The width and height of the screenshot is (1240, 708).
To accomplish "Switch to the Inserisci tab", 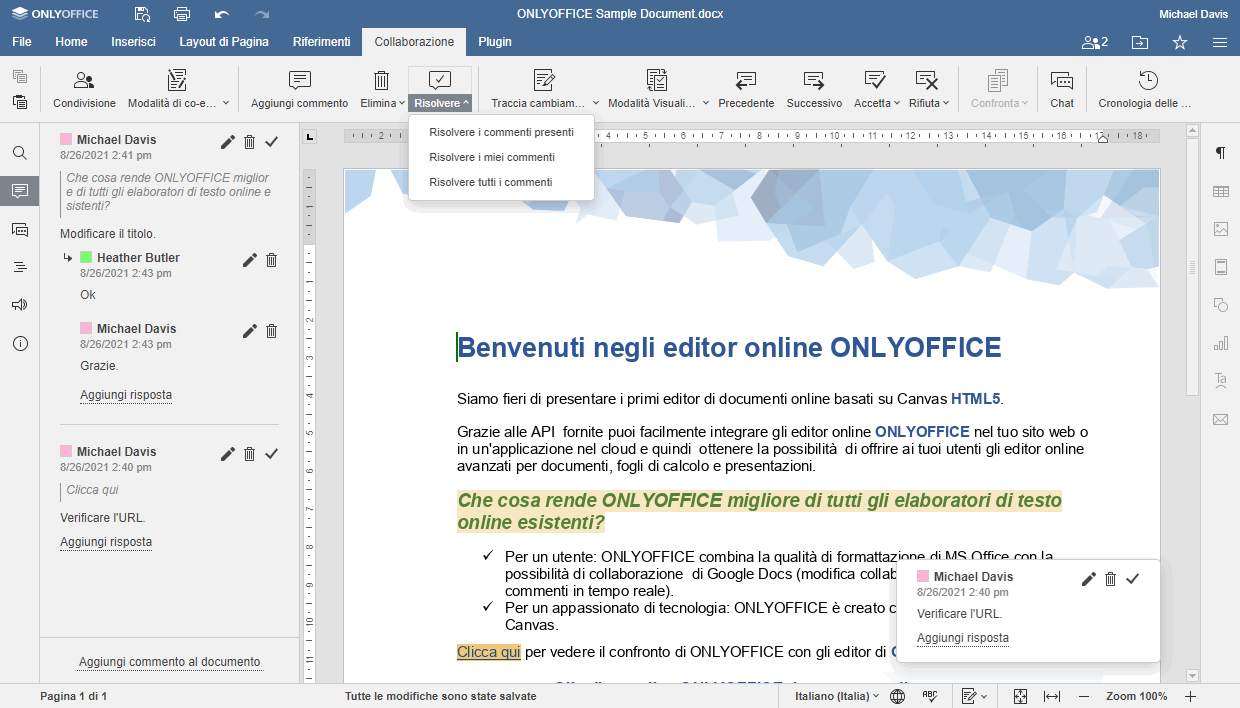I will (133, 42).
